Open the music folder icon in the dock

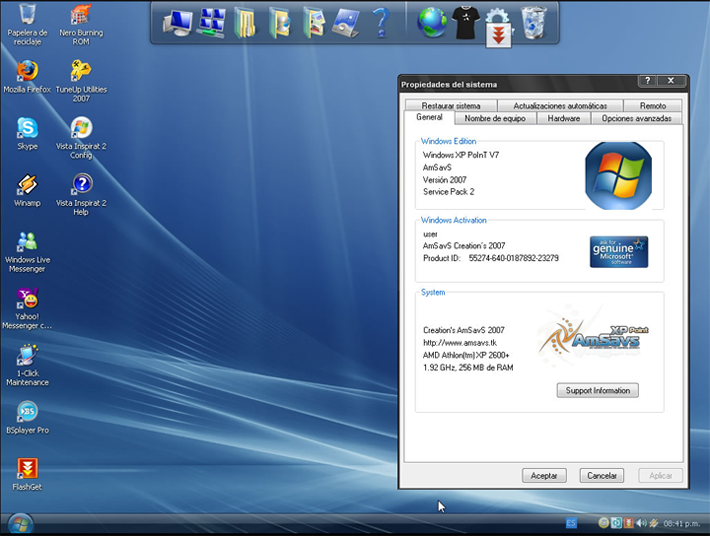point(279,23)
